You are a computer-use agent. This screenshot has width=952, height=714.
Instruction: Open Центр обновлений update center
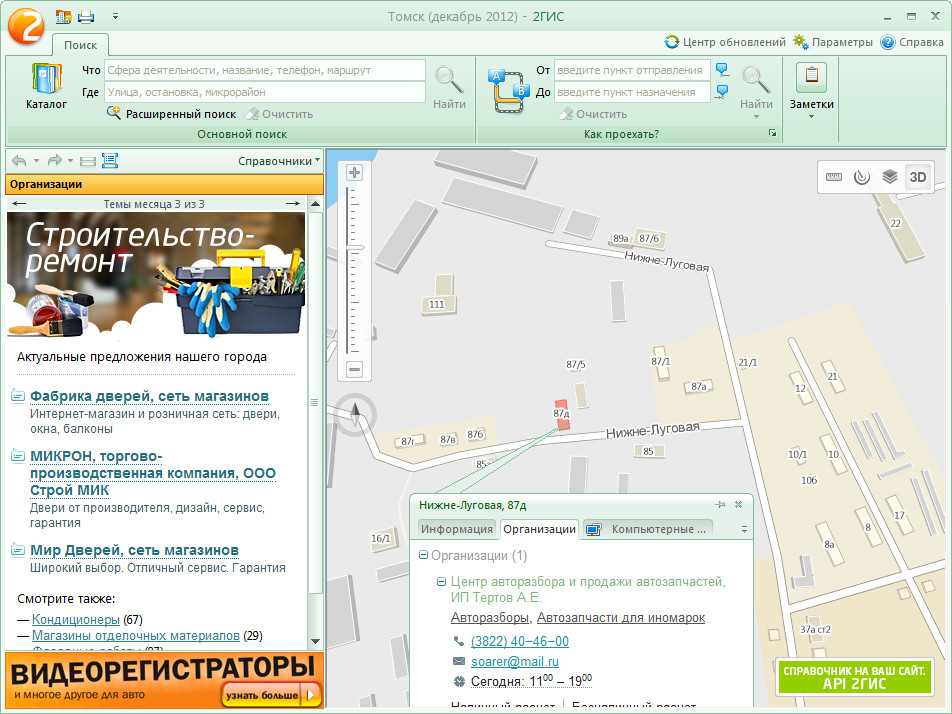[725, 42]
